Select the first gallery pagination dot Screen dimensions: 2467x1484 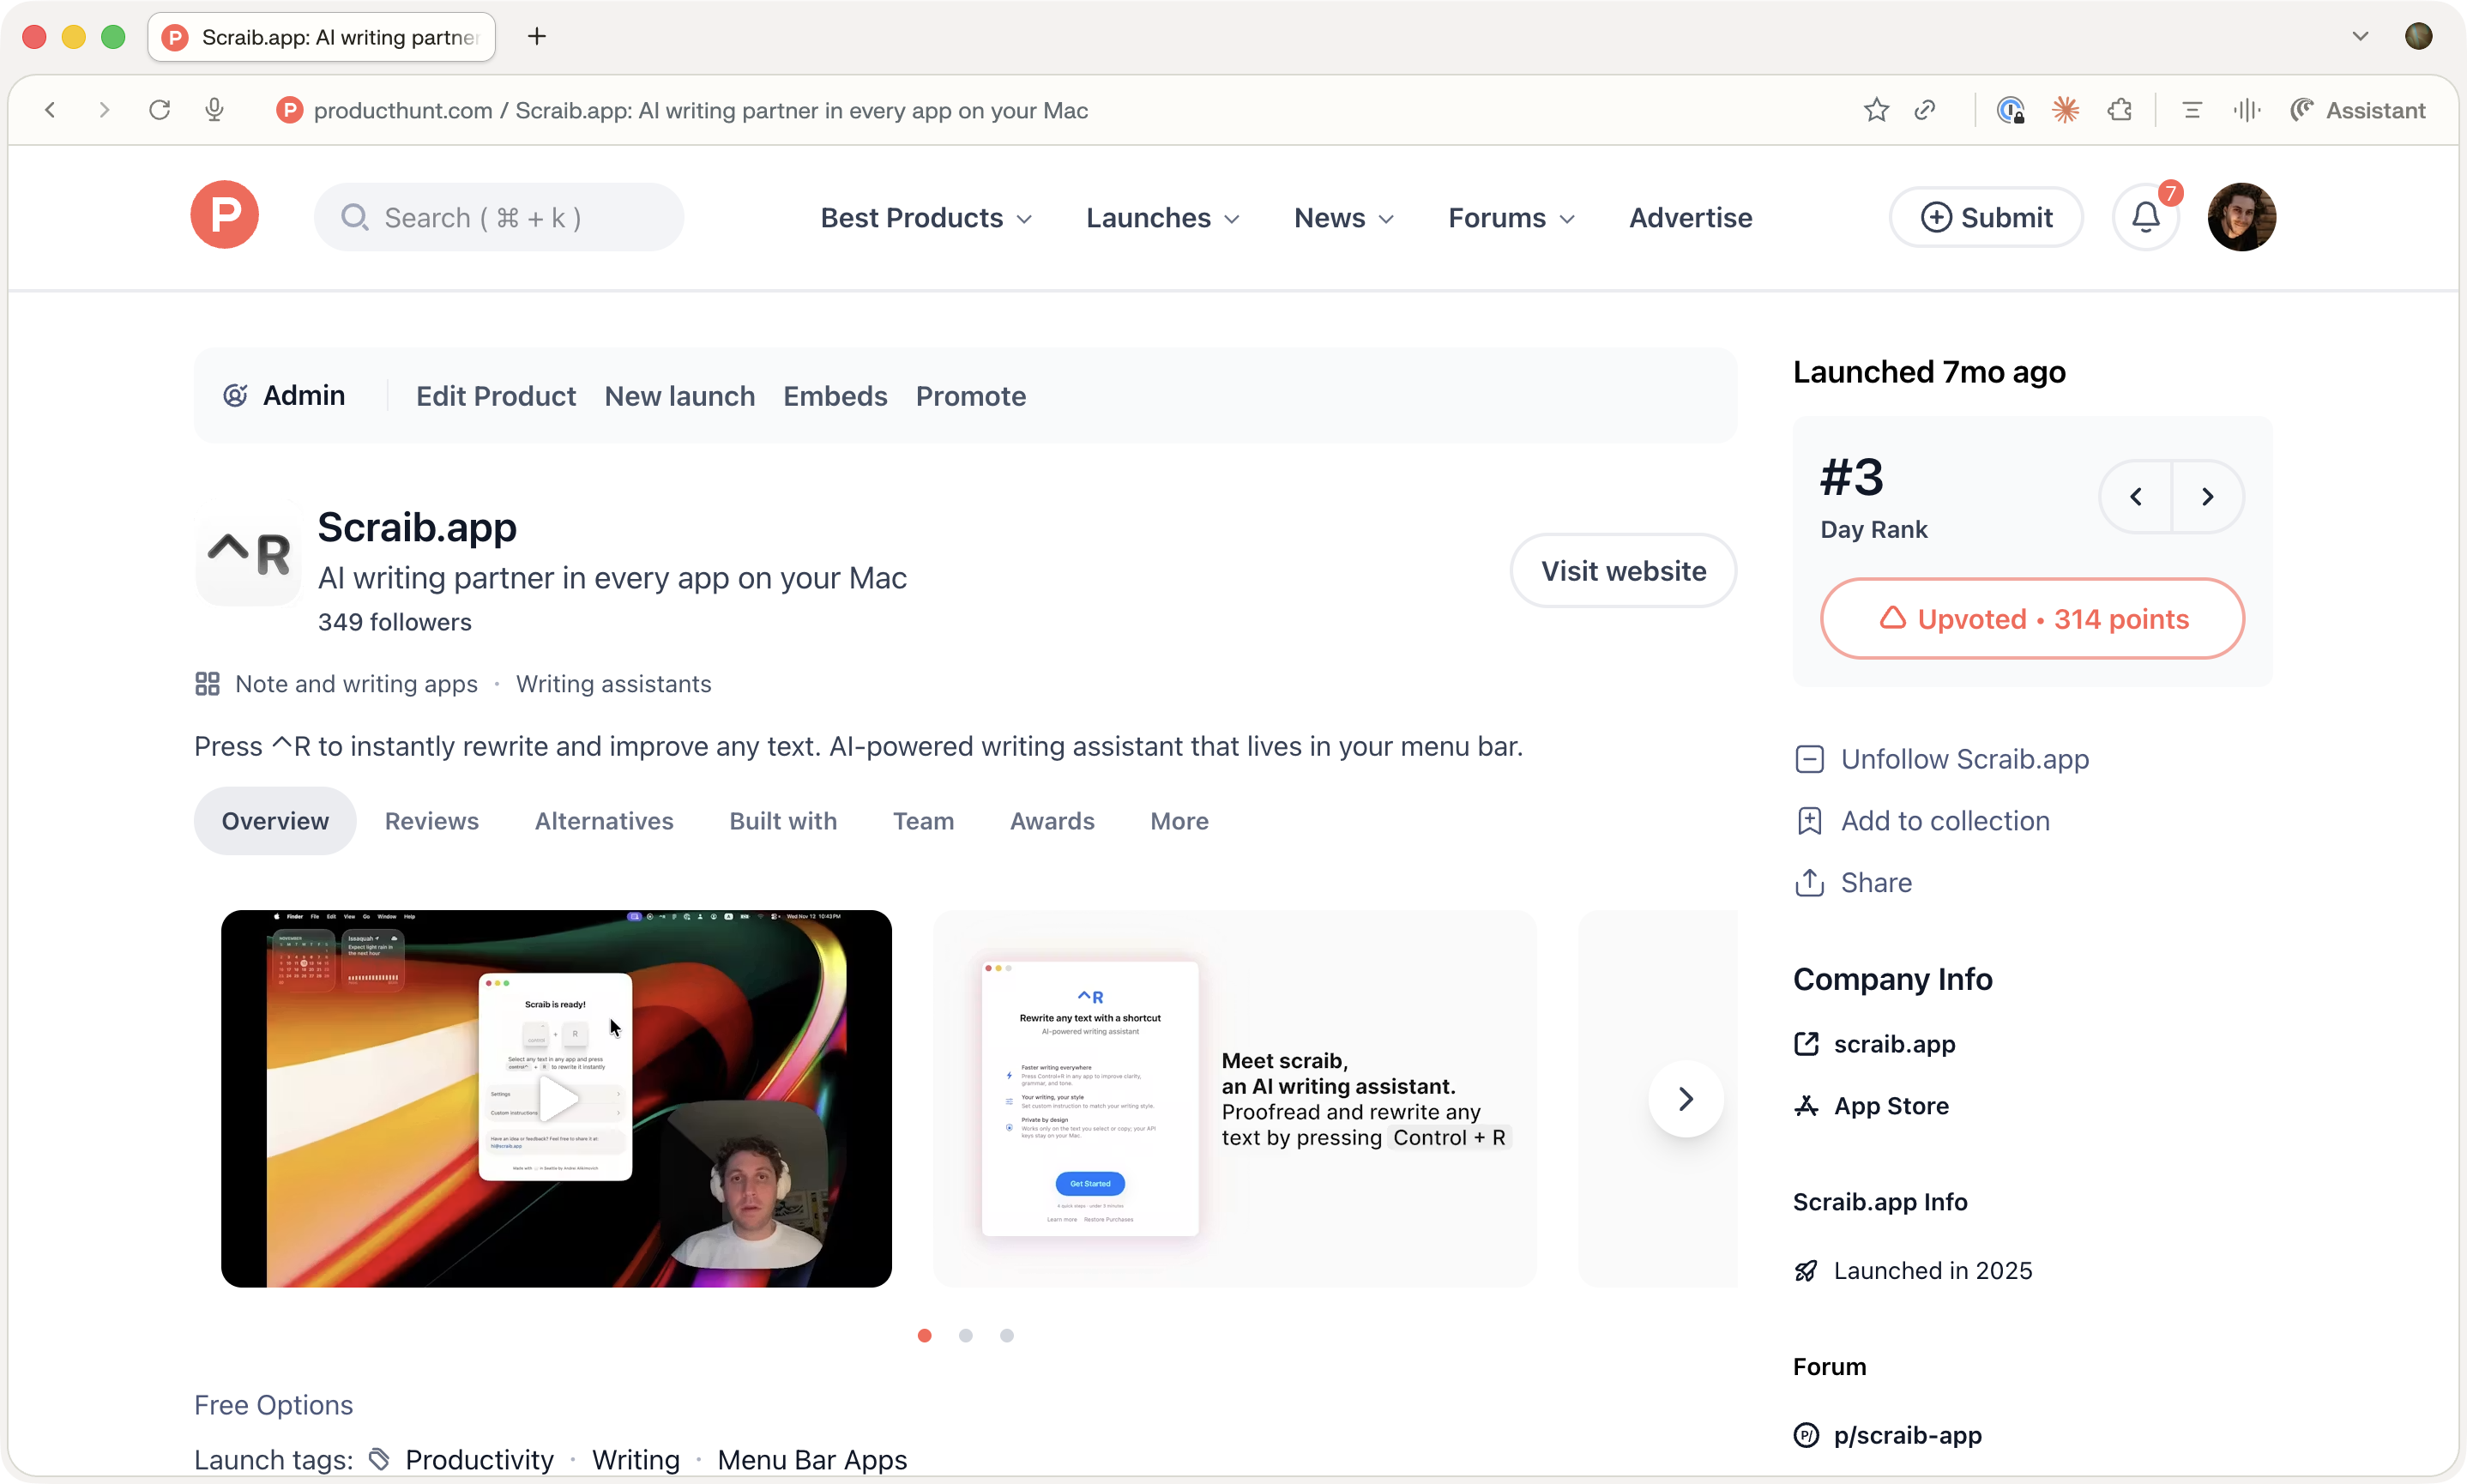924,1335
